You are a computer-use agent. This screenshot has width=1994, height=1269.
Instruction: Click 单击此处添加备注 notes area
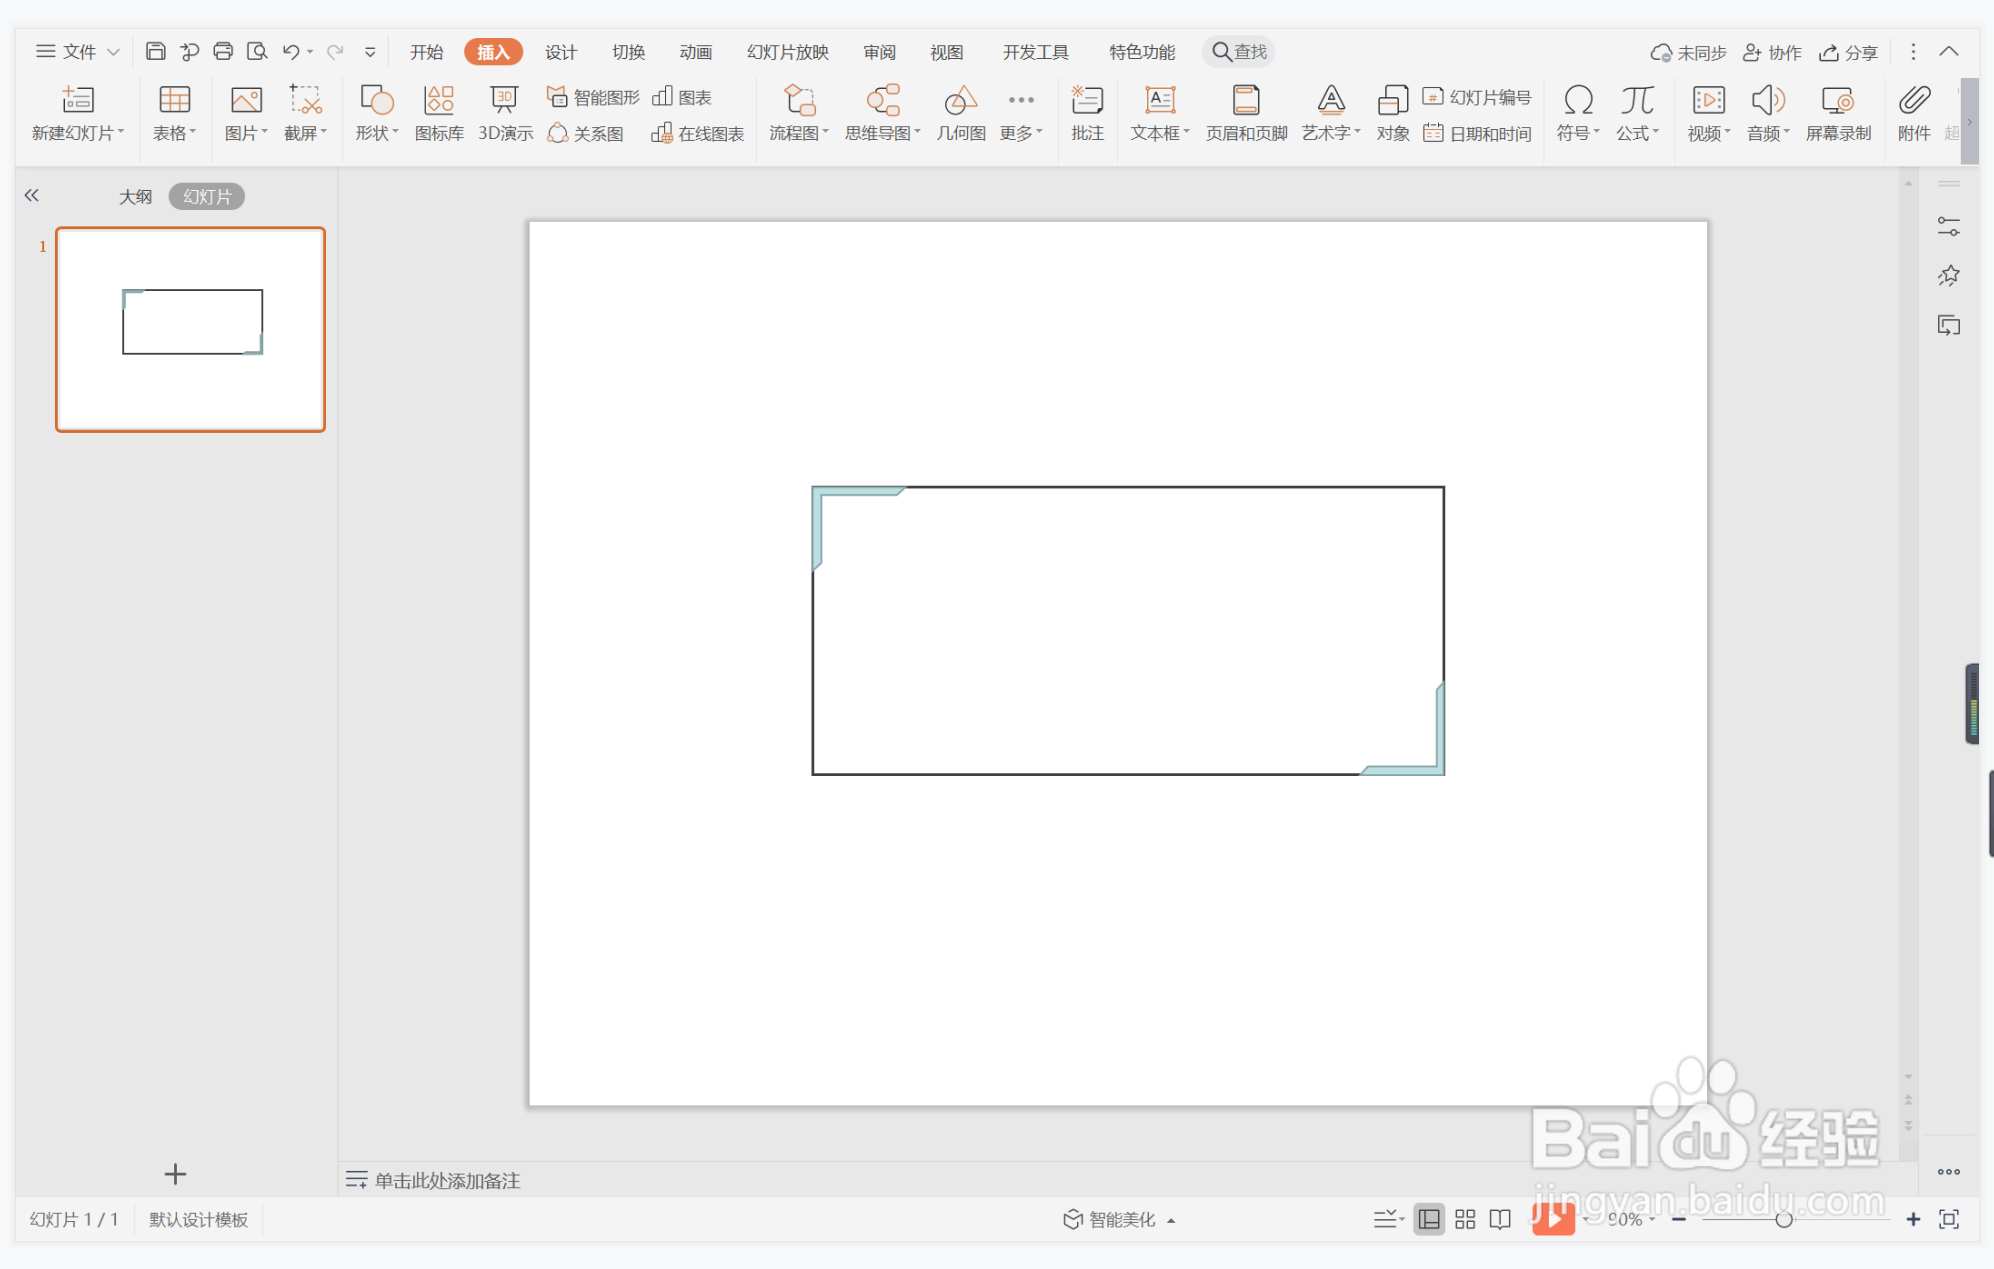click(x=447, y=1180)
